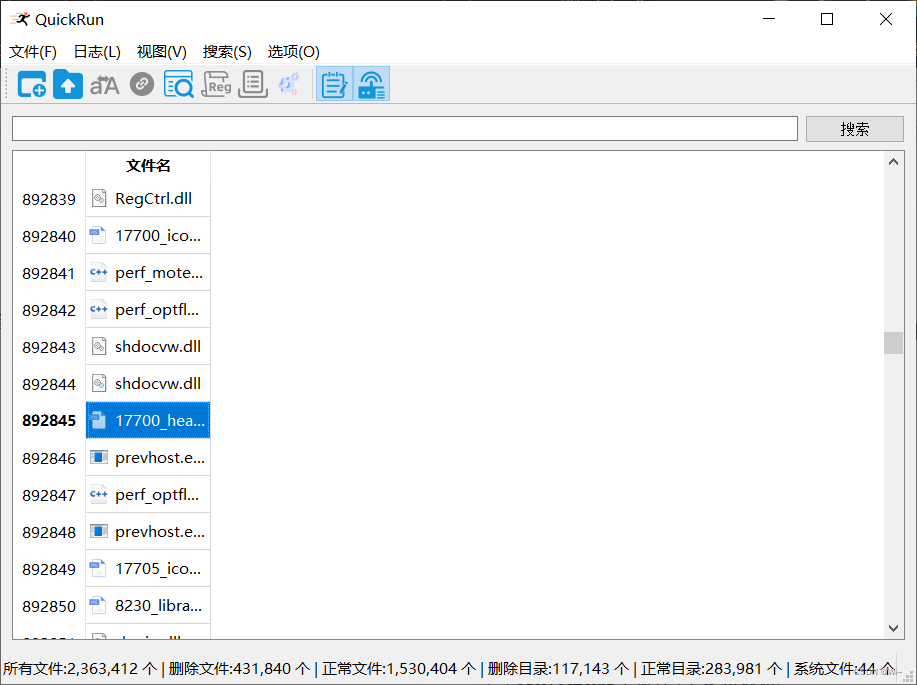Open the 文件(F) menu

coord(32,51)
